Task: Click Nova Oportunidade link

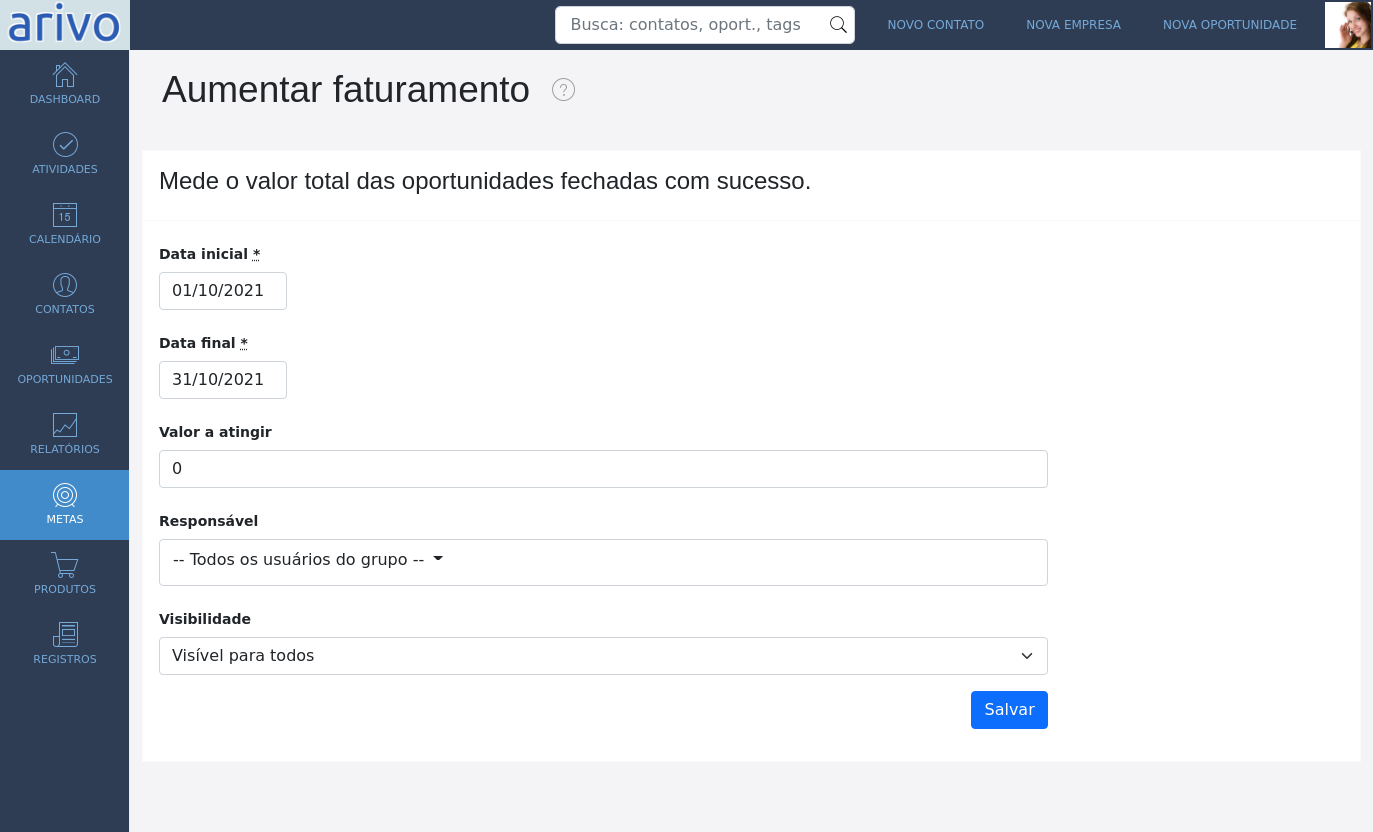Action: point(1230,25)
